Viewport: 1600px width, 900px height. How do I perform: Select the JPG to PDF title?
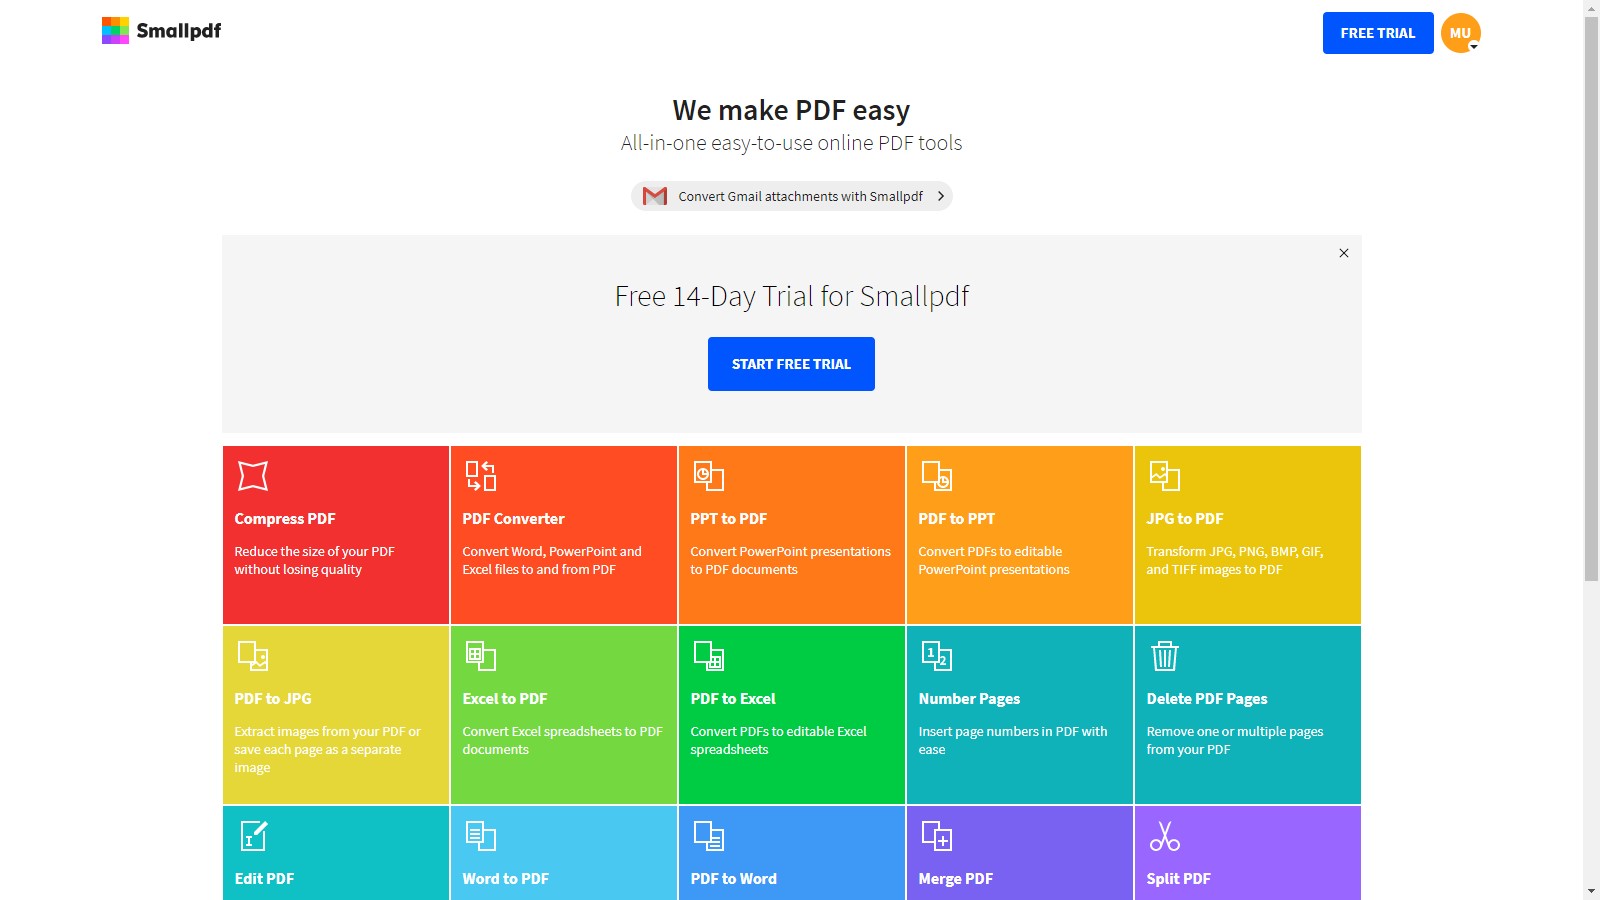1185,519
